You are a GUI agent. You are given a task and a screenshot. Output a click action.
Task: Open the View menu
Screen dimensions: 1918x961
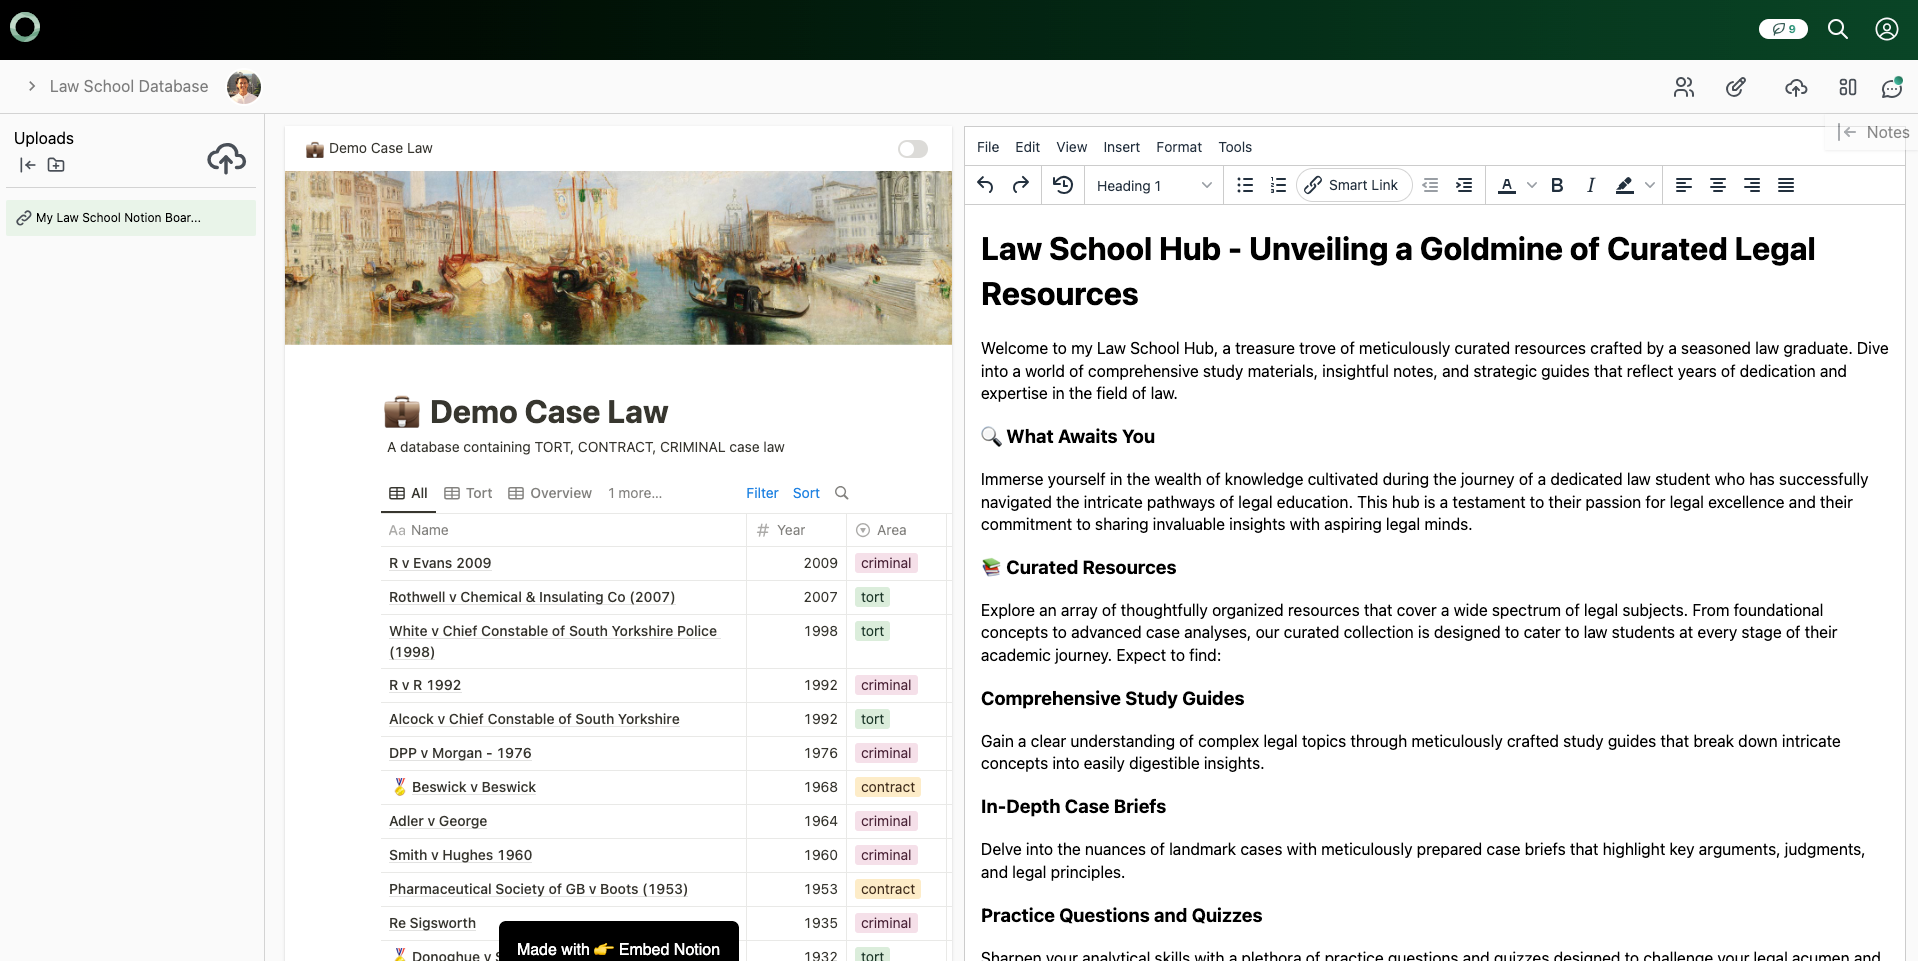click(x=1071, y=147)
